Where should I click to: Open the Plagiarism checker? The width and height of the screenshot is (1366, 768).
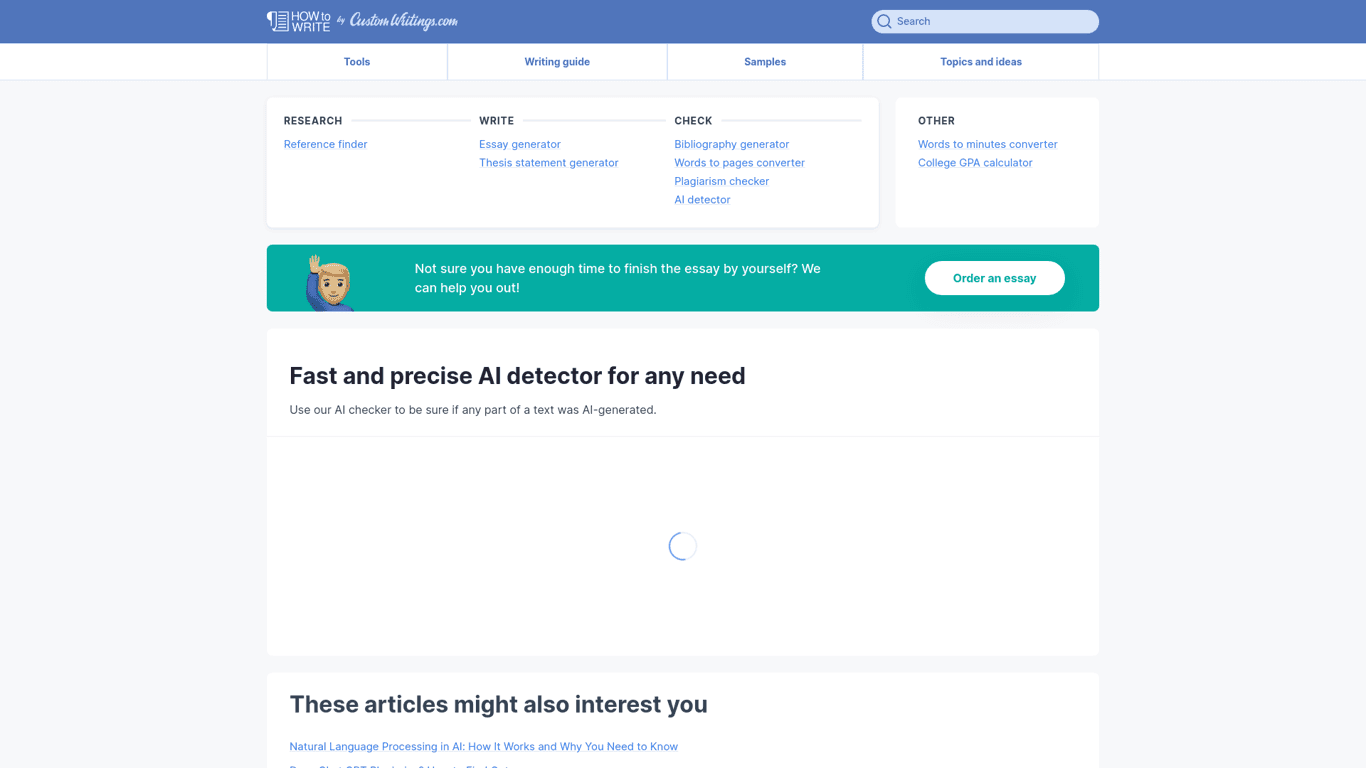[x=722, y=181]
